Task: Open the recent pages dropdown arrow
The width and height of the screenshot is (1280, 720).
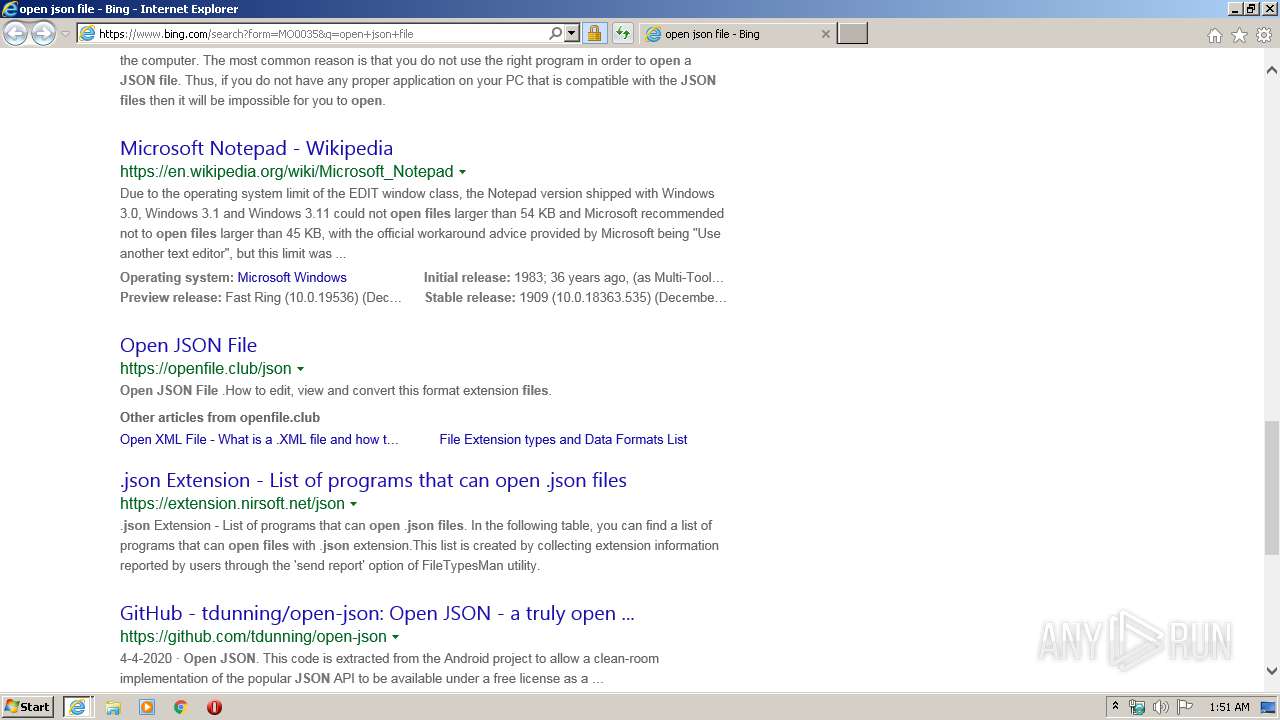Action: [65, 34]
